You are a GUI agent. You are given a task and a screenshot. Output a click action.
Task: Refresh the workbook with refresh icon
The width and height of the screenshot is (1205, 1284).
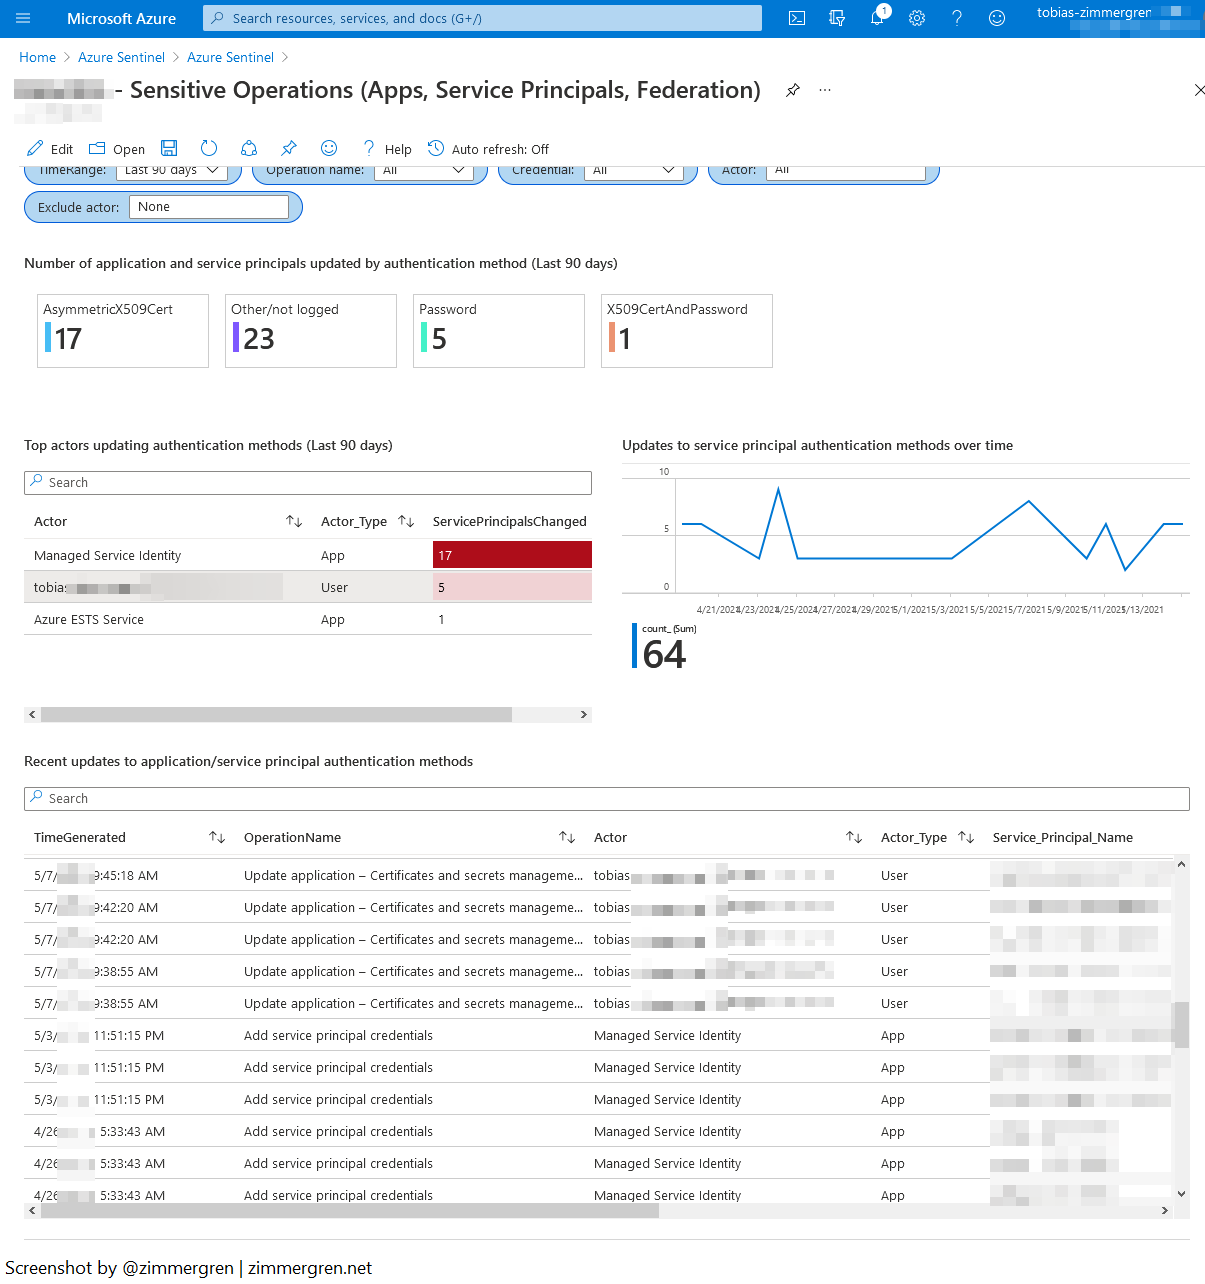pos(209,148)
